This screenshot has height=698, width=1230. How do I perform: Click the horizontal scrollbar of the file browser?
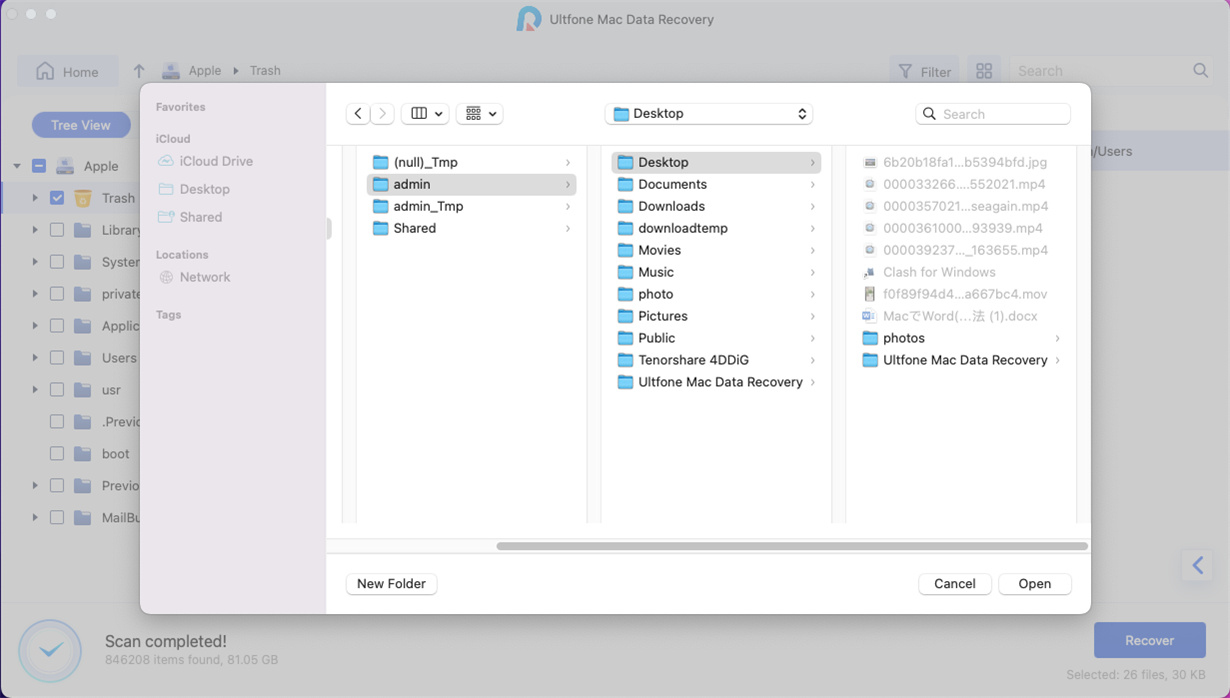coord(792,546)
